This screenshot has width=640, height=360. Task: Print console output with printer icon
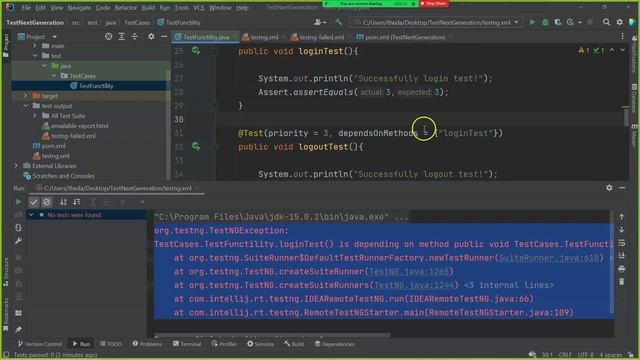(622, 269)
